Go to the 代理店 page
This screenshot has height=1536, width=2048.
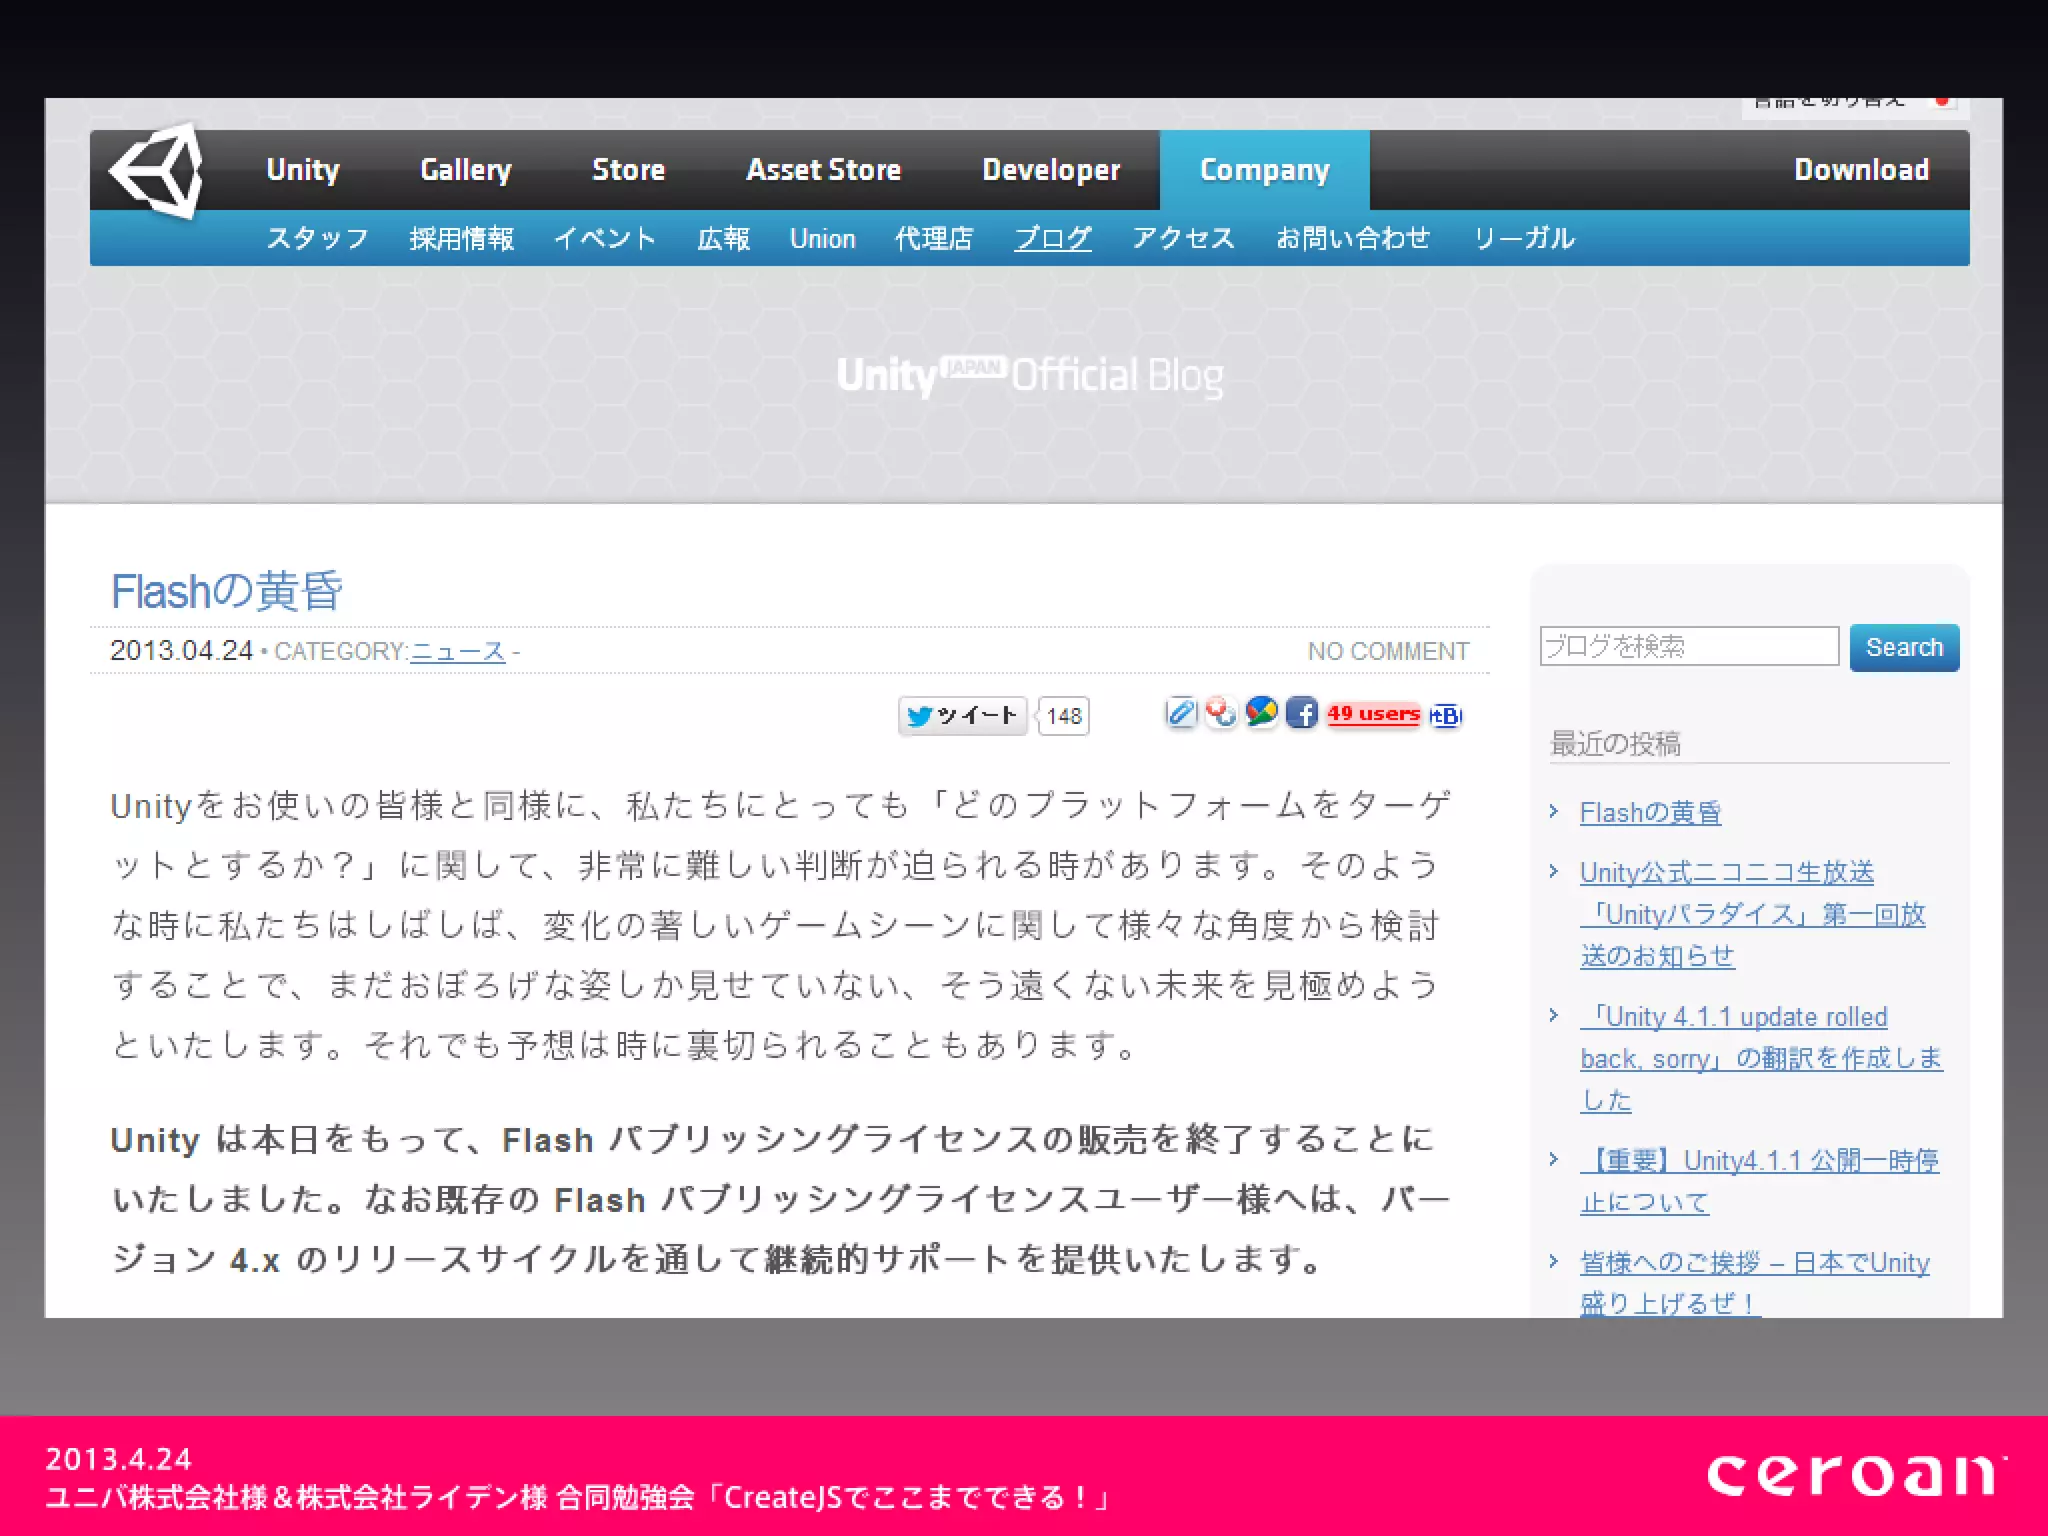pos(934,238)
